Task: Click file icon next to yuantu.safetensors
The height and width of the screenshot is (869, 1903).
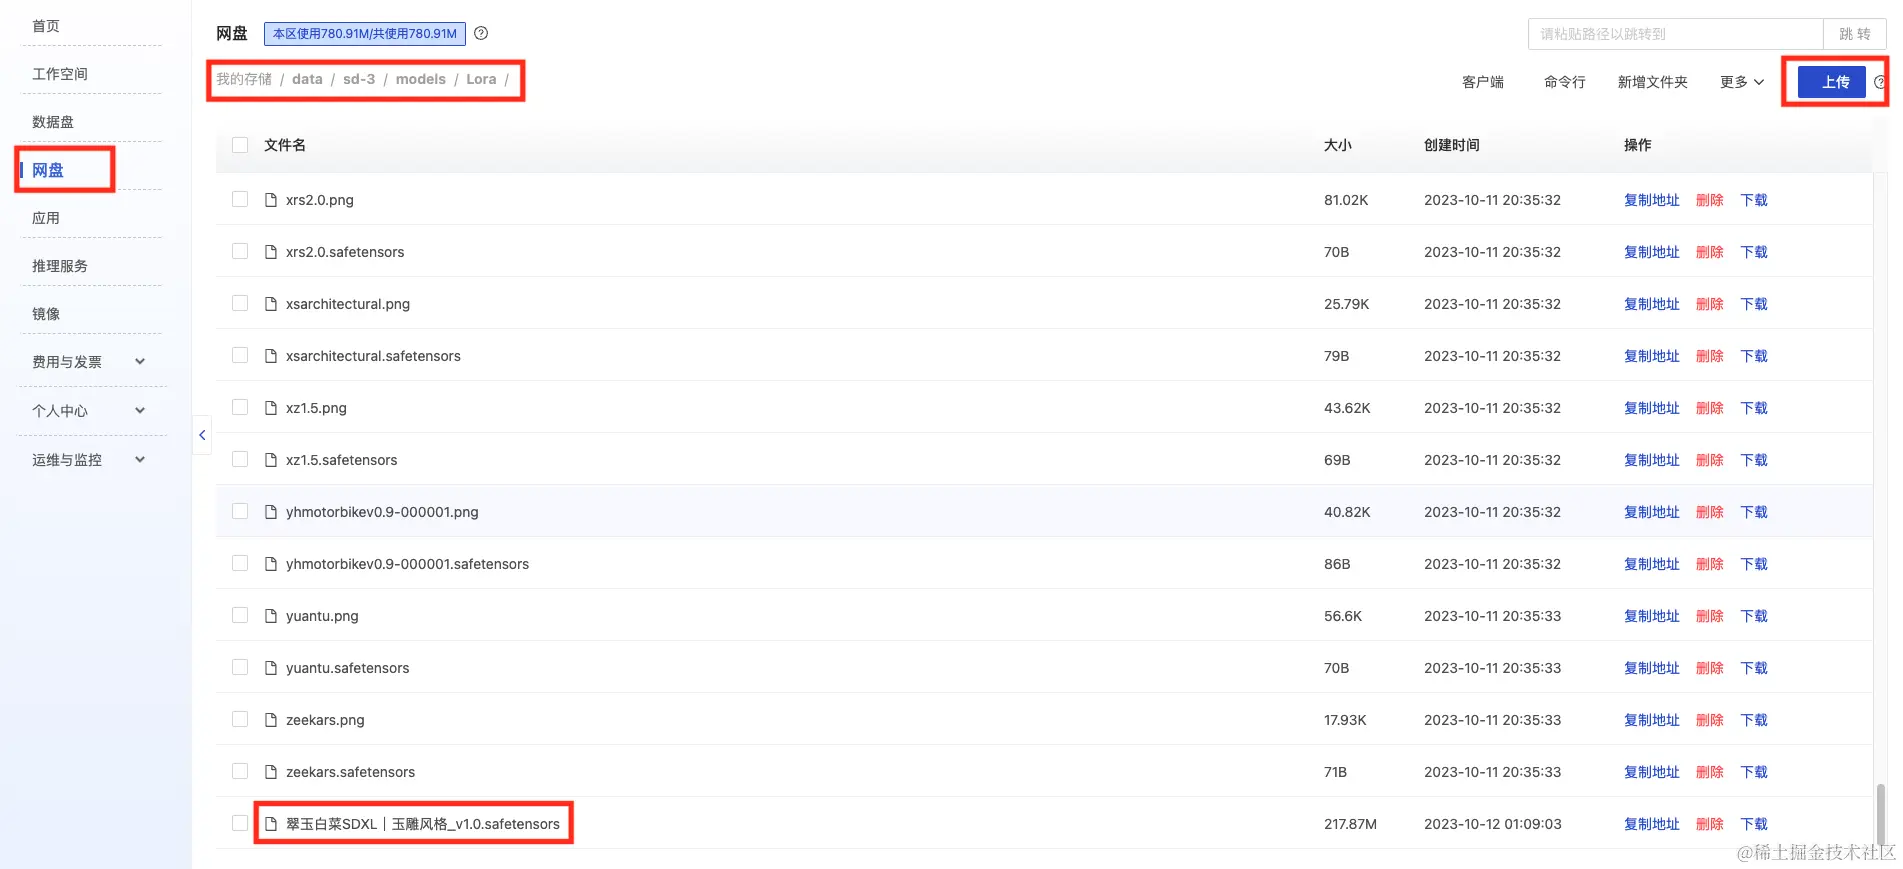Action: coord(270,668)
